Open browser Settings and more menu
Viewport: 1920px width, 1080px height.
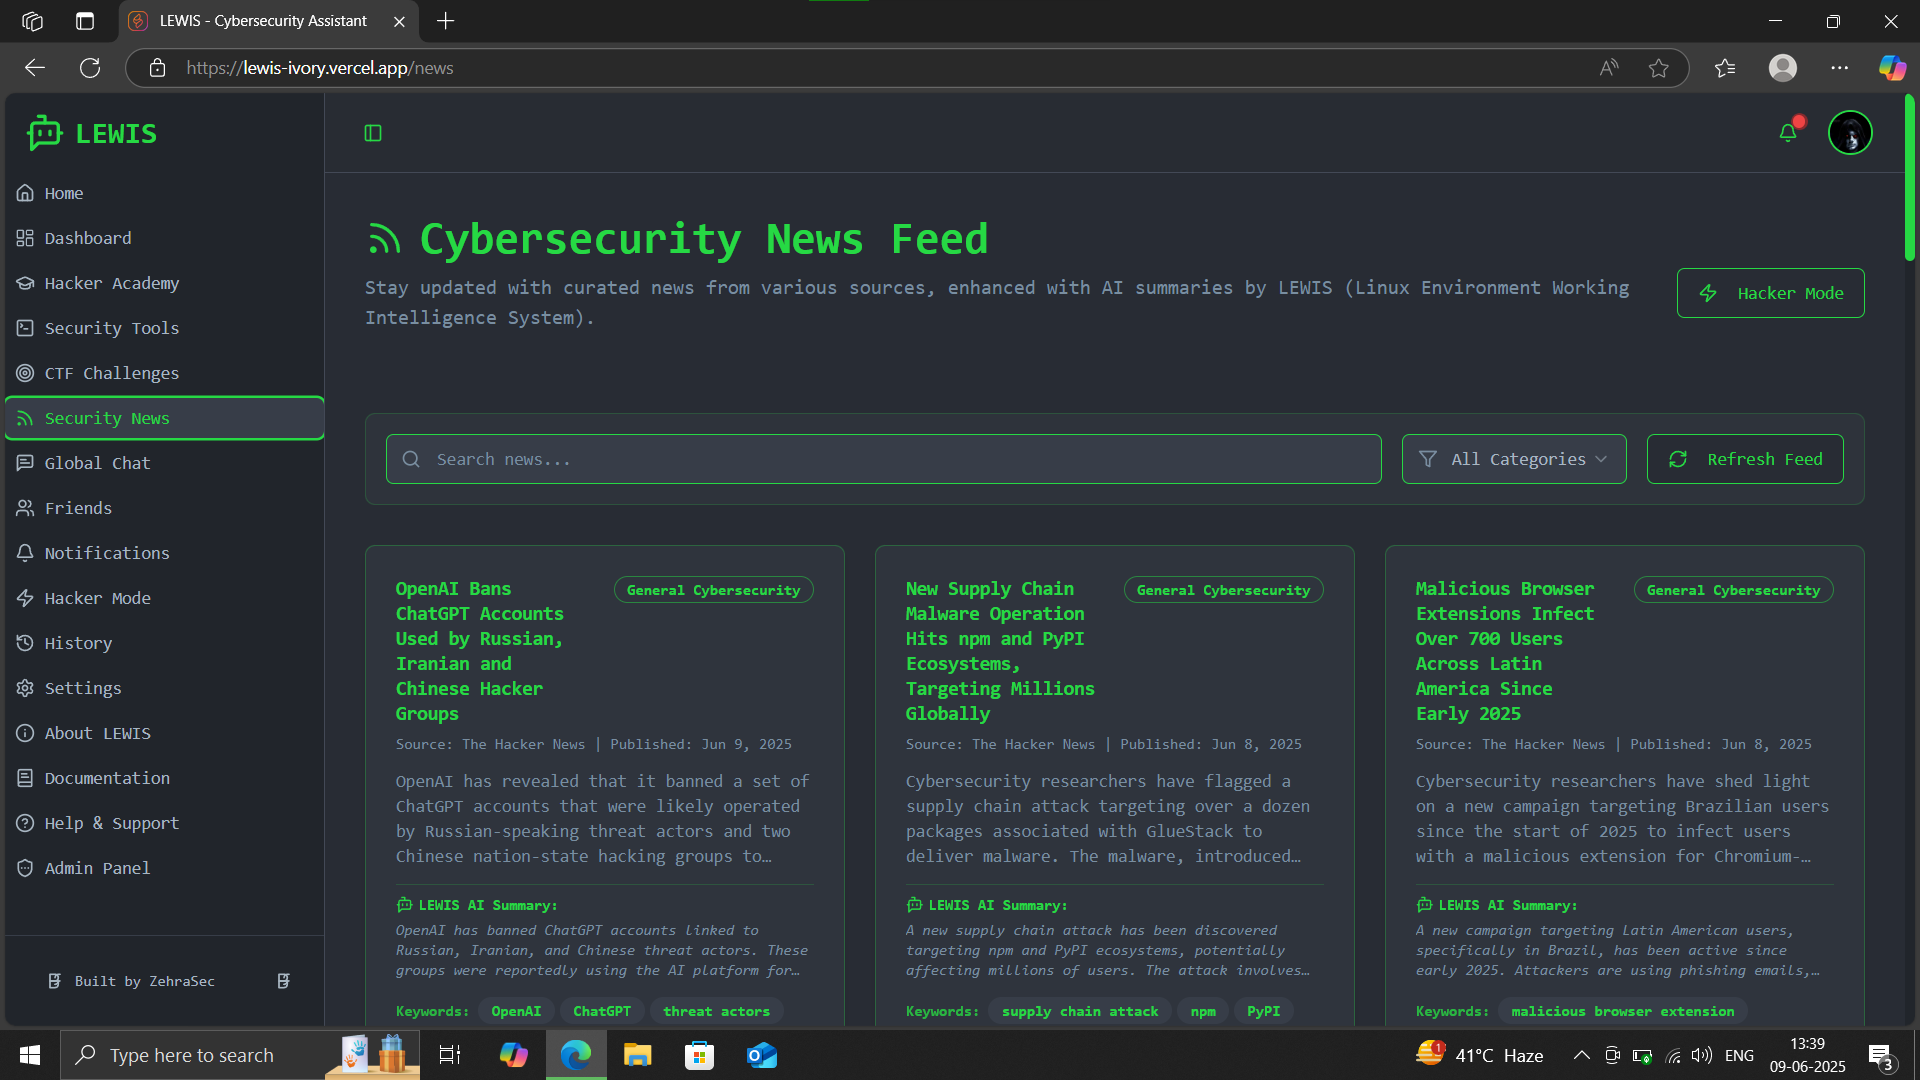pyautogui.click(x=1839, y=68)
